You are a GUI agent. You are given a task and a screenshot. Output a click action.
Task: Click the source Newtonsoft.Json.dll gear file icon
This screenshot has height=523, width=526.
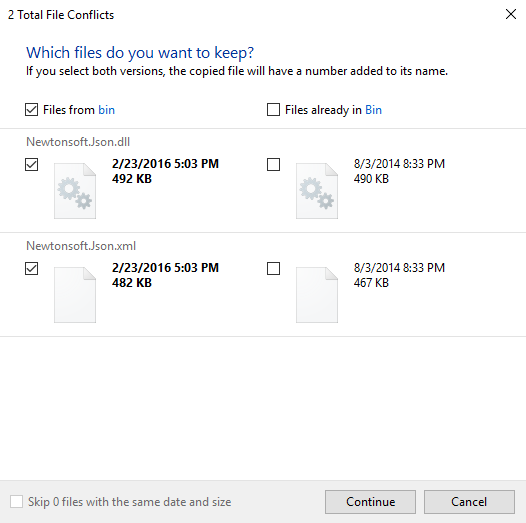click(x=75, y=191)
